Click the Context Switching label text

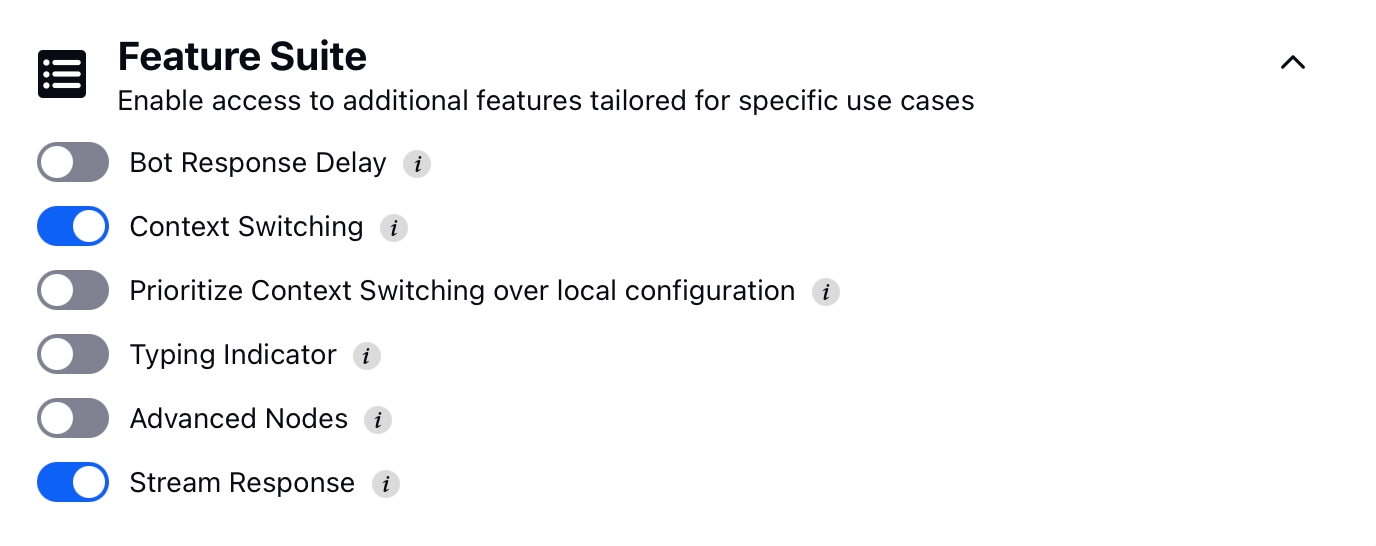pos(247,227)
